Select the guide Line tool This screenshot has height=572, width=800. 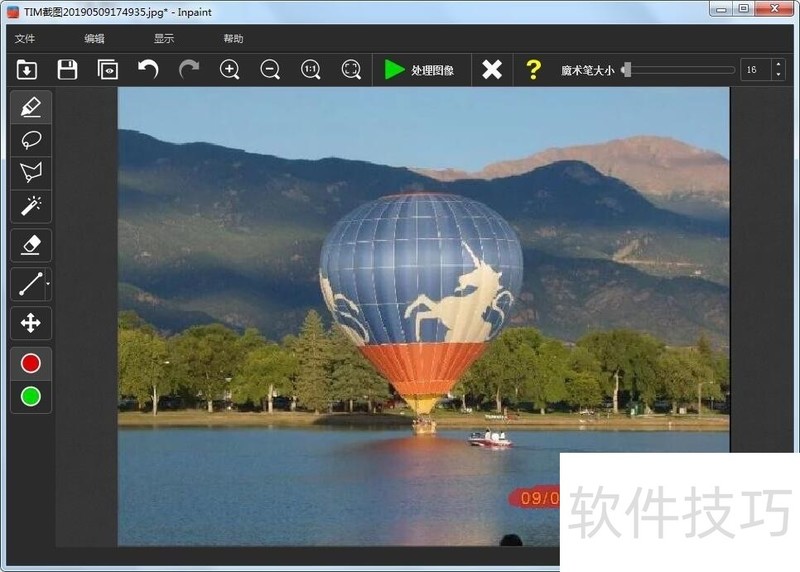click(30, 284)
